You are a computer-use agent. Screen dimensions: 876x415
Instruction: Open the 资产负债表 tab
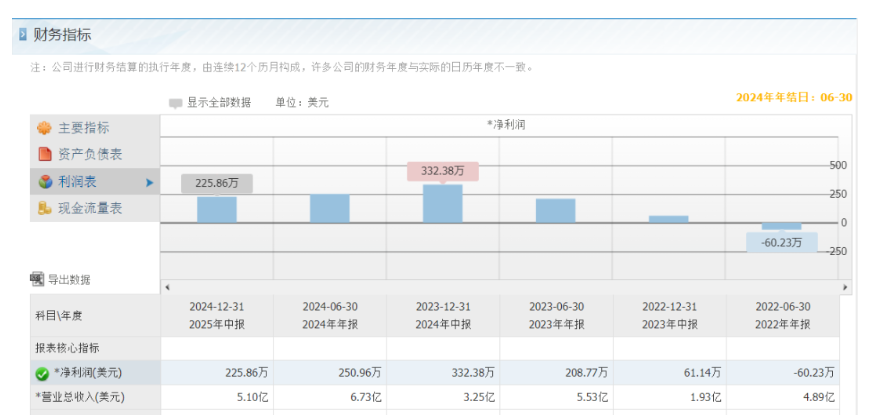95,155
